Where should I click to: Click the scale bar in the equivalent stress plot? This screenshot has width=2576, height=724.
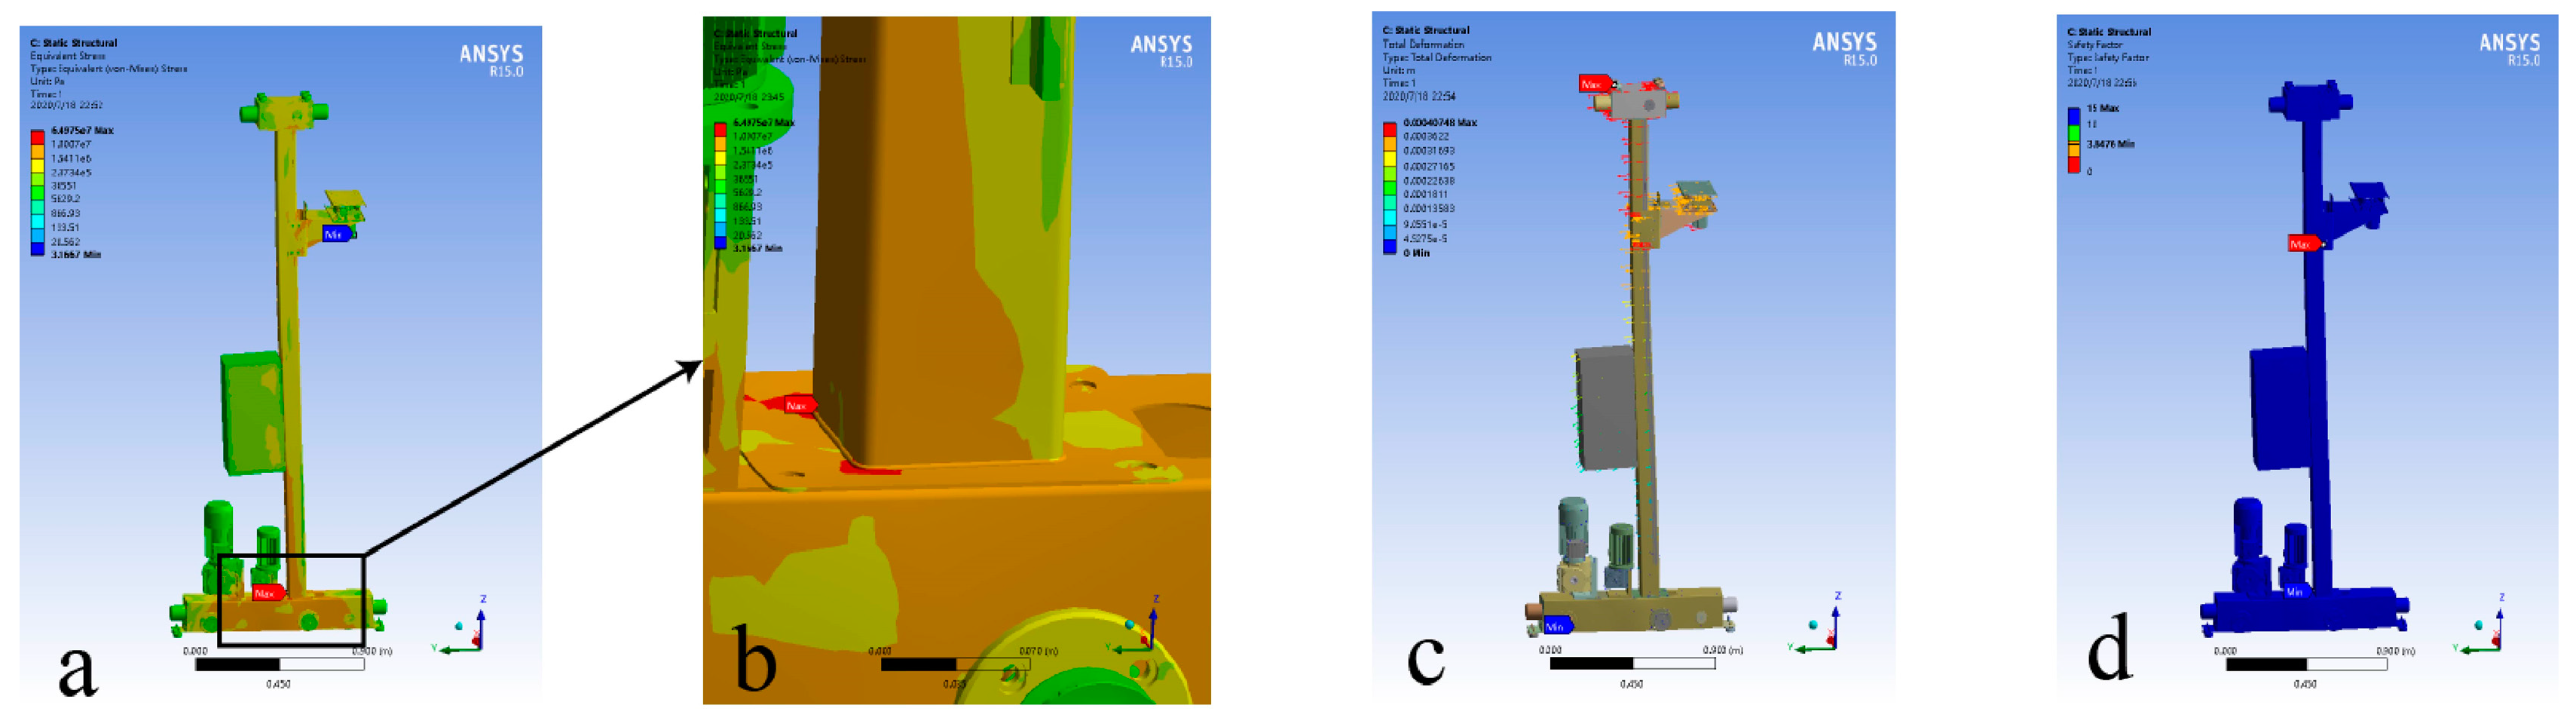click(x=279, y=664)
